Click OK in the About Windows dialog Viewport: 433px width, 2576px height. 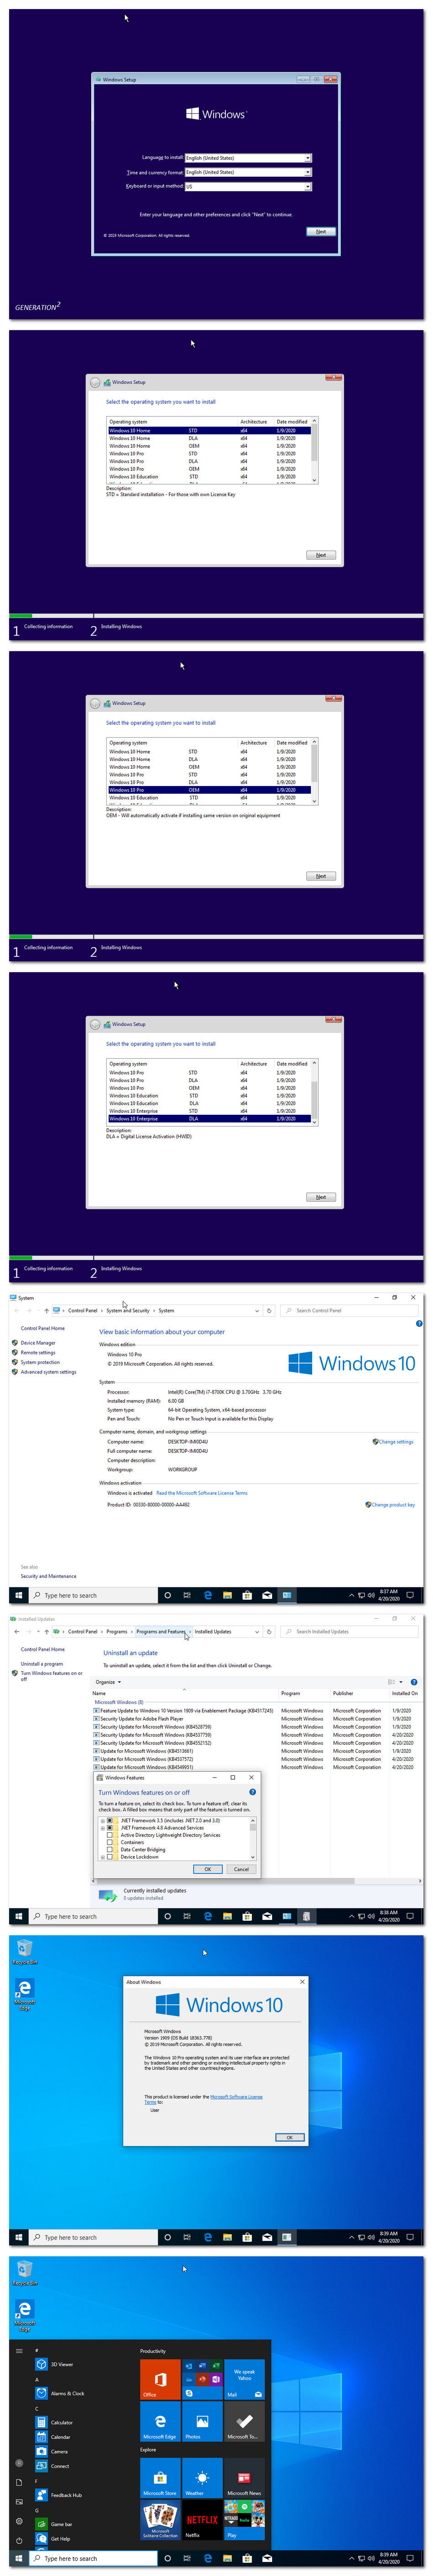tap(289, 2137)
